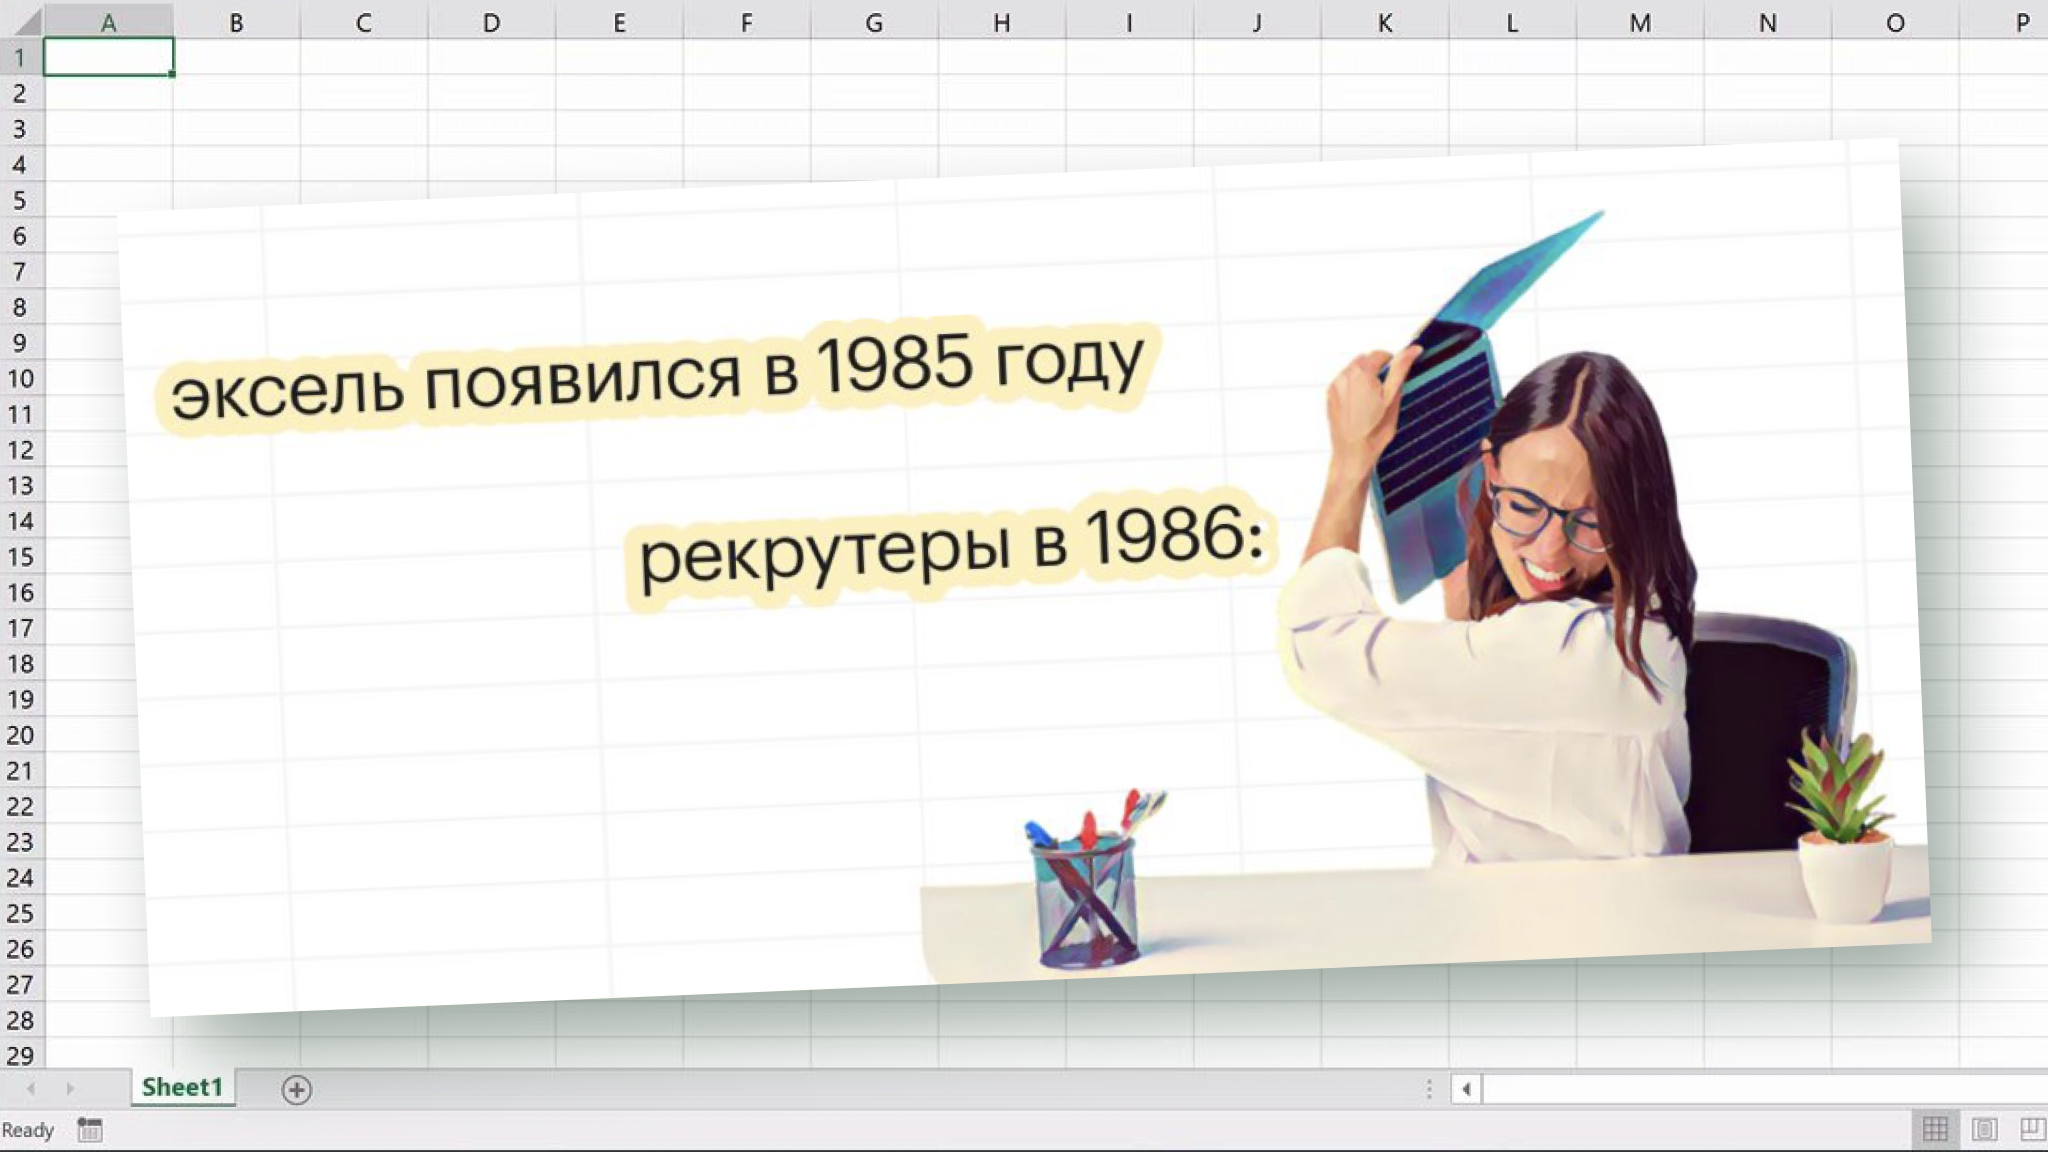The image size is (2048, 1152).
Task: Click cell A1
Action: [x=108, y=57]
